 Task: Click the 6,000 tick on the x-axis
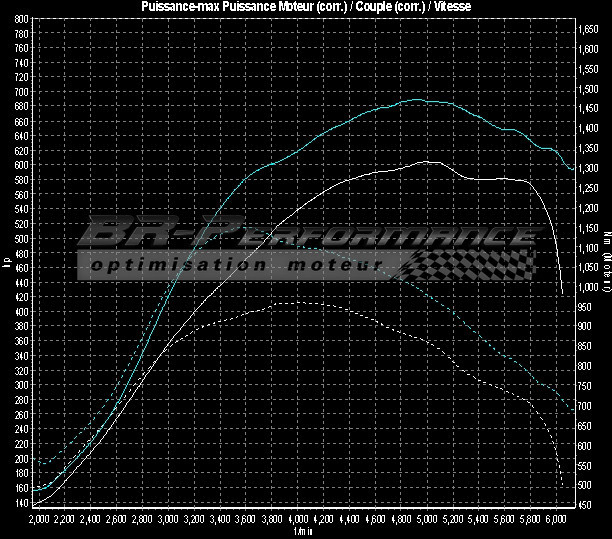click(x=557, y=520)
